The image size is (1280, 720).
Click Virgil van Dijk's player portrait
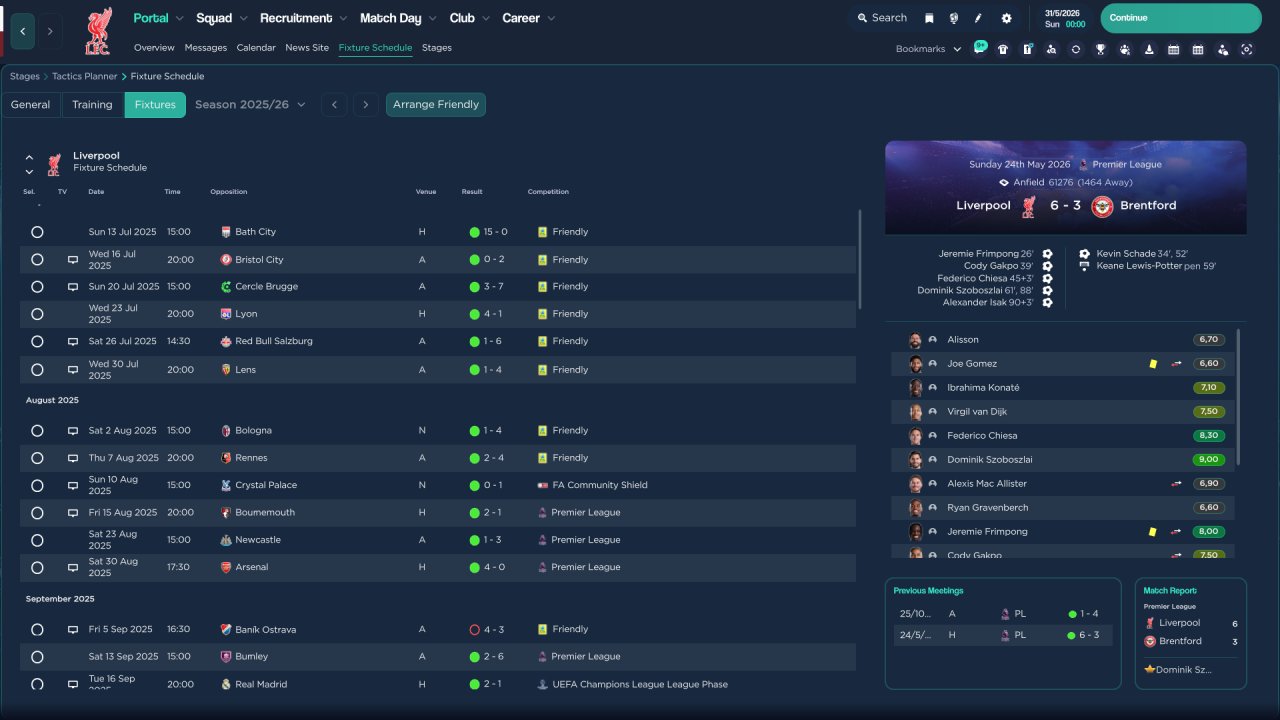pos(915,412)
